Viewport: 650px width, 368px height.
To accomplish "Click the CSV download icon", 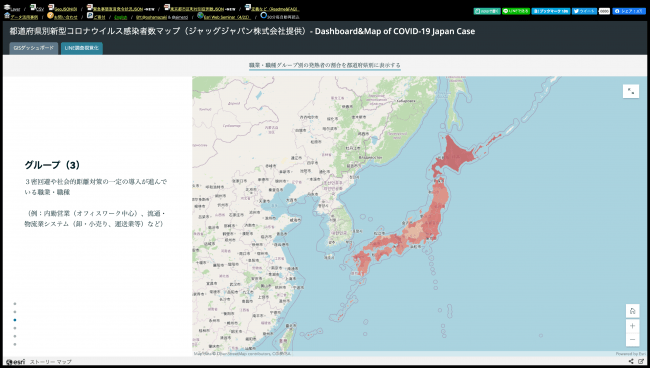I will [x=33, y=7].
